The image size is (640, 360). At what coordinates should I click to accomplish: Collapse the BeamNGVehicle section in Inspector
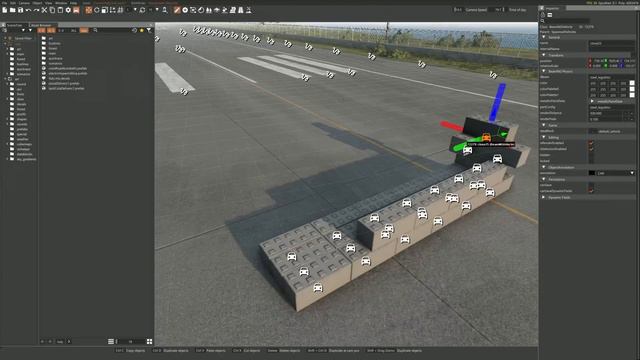tap(544, 71)
